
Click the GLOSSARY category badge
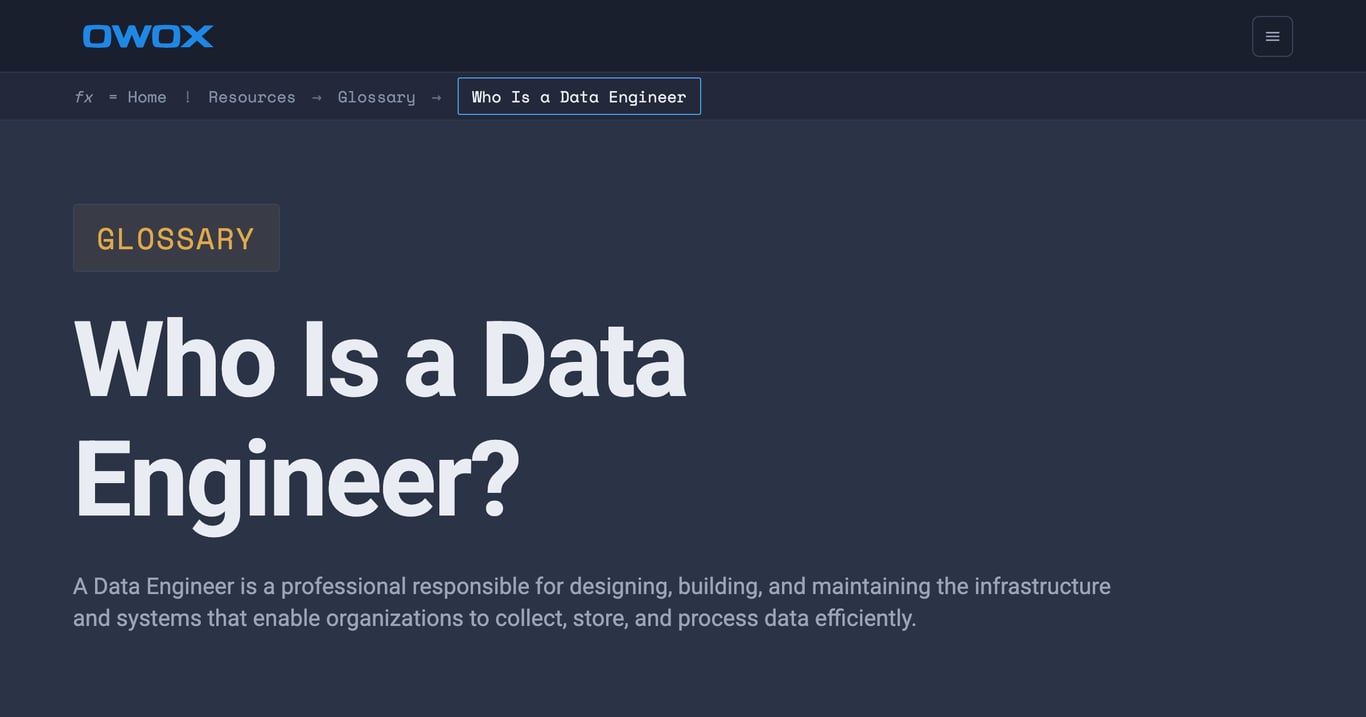pos(176,238)
